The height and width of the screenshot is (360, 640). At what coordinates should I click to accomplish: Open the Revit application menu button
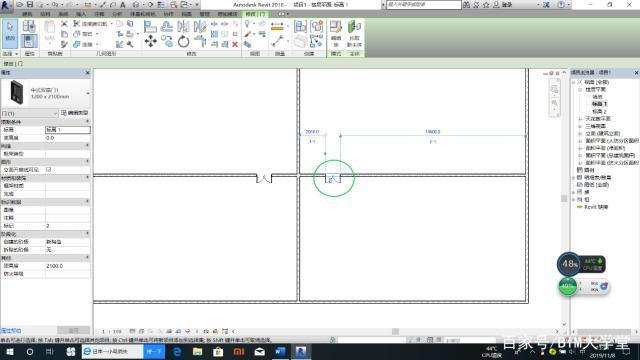[x=6, y=5]
